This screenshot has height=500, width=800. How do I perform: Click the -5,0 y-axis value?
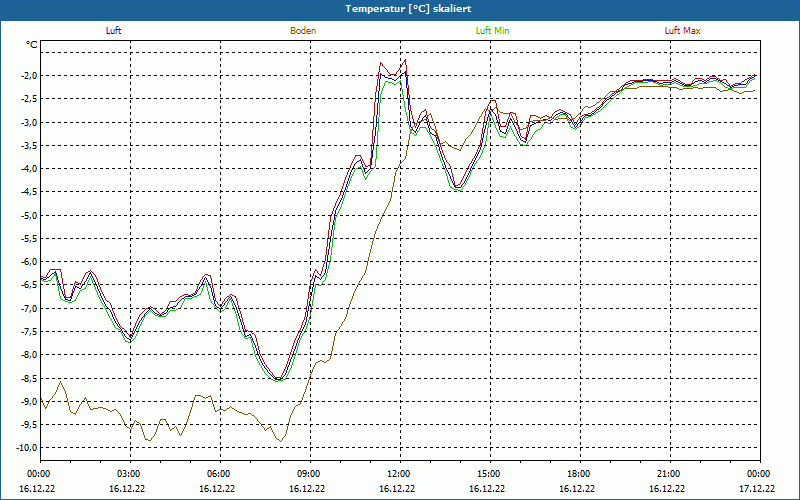pos(30,215)
